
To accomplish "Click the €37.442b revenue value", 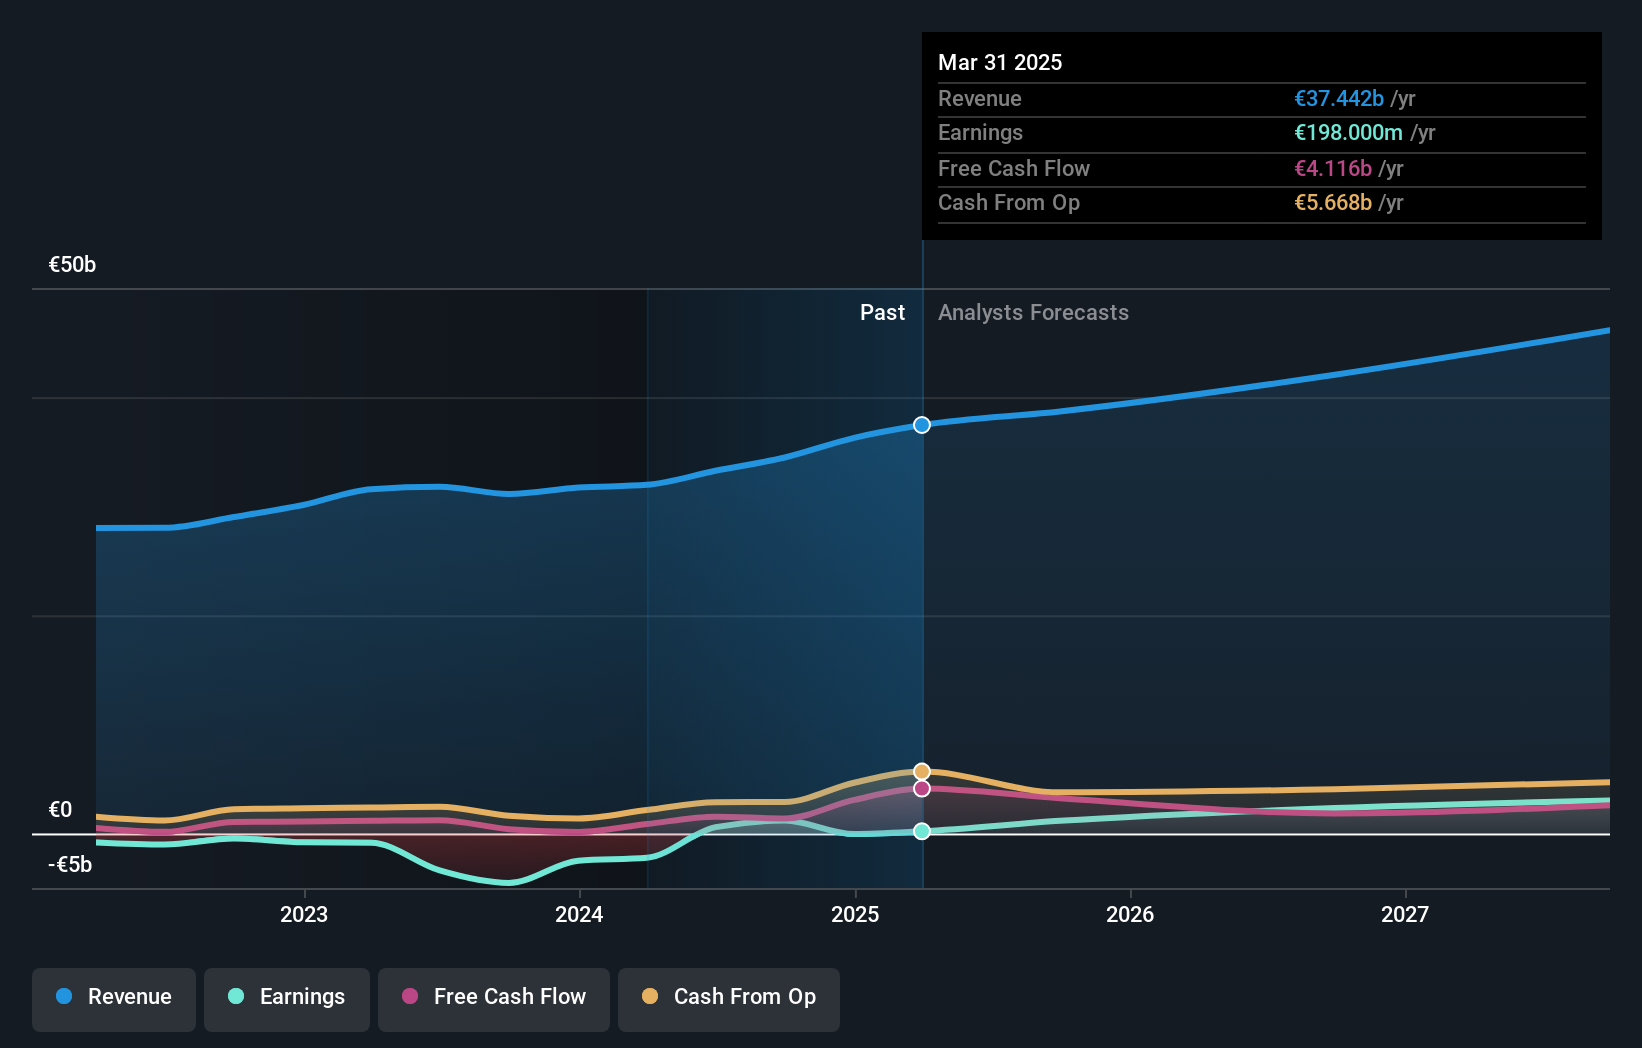I will tap(1339, 99).
